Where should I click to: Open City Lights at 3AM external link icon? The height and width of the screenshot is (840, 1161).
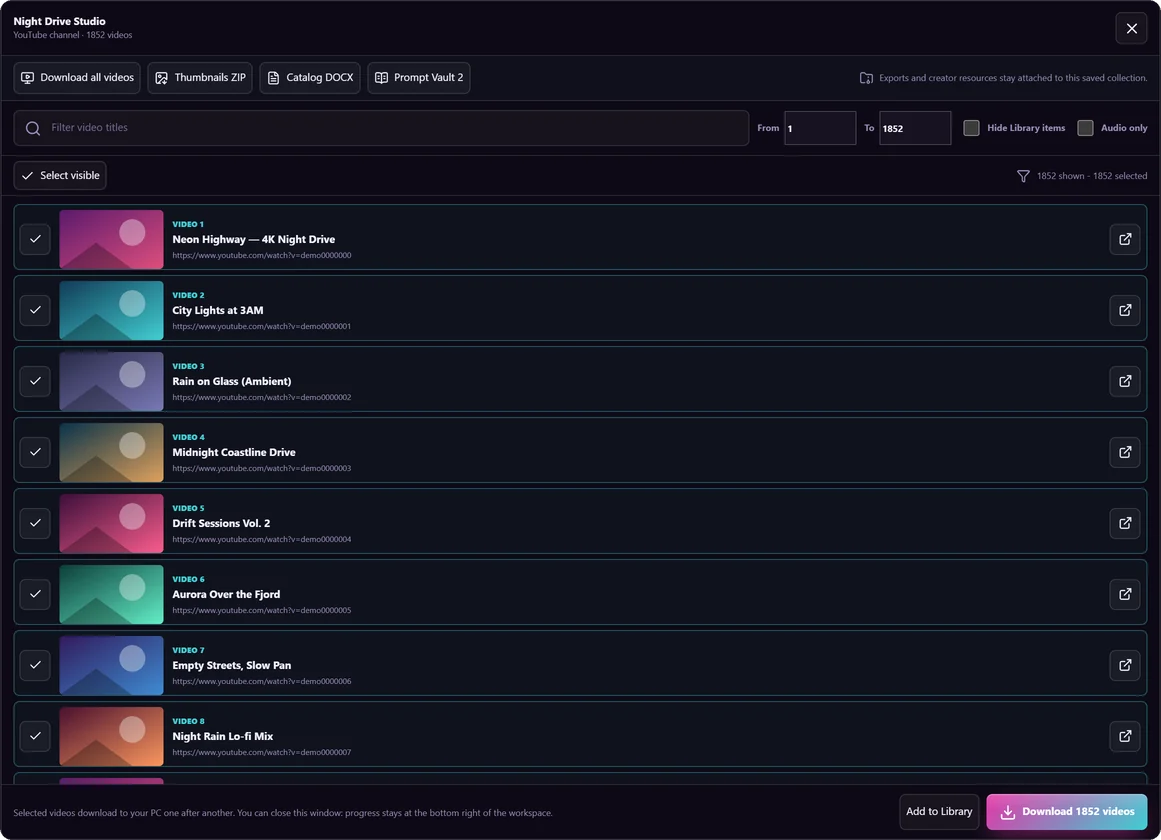[1125, 310]
